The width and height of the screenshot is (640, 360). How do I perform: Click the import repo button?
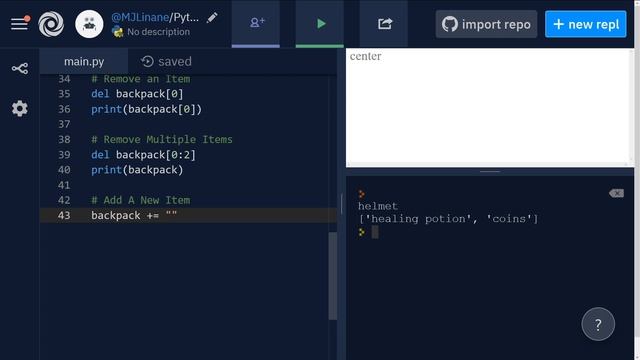(486, 24)
